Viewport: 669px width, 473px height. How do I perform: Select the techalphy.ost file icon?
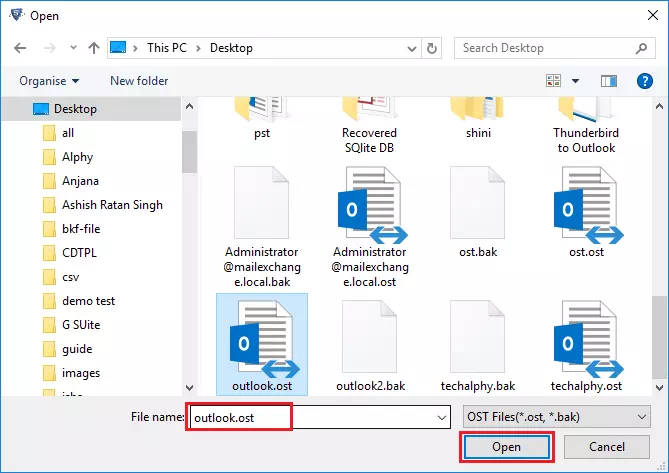587,339
